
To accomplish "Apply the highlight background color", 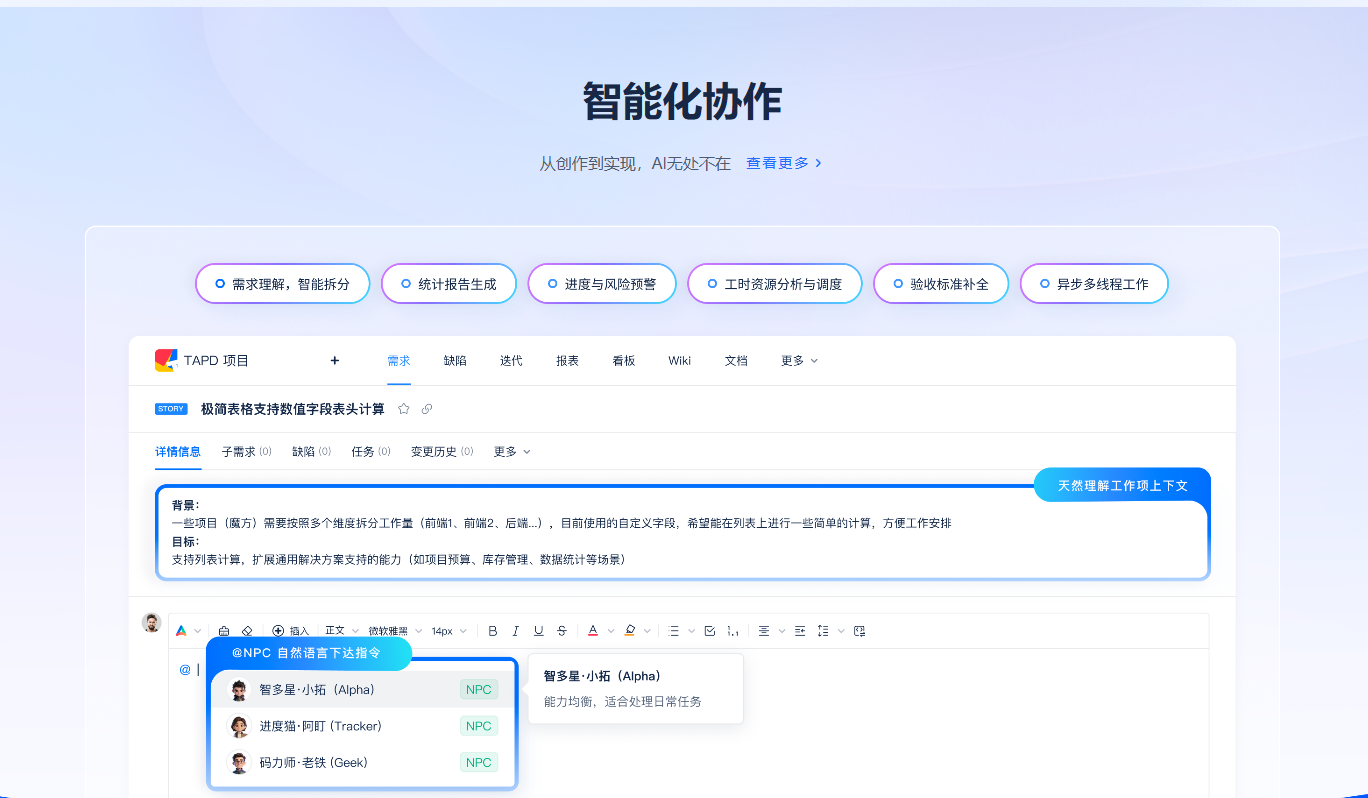I will click(x=630, y=631).
